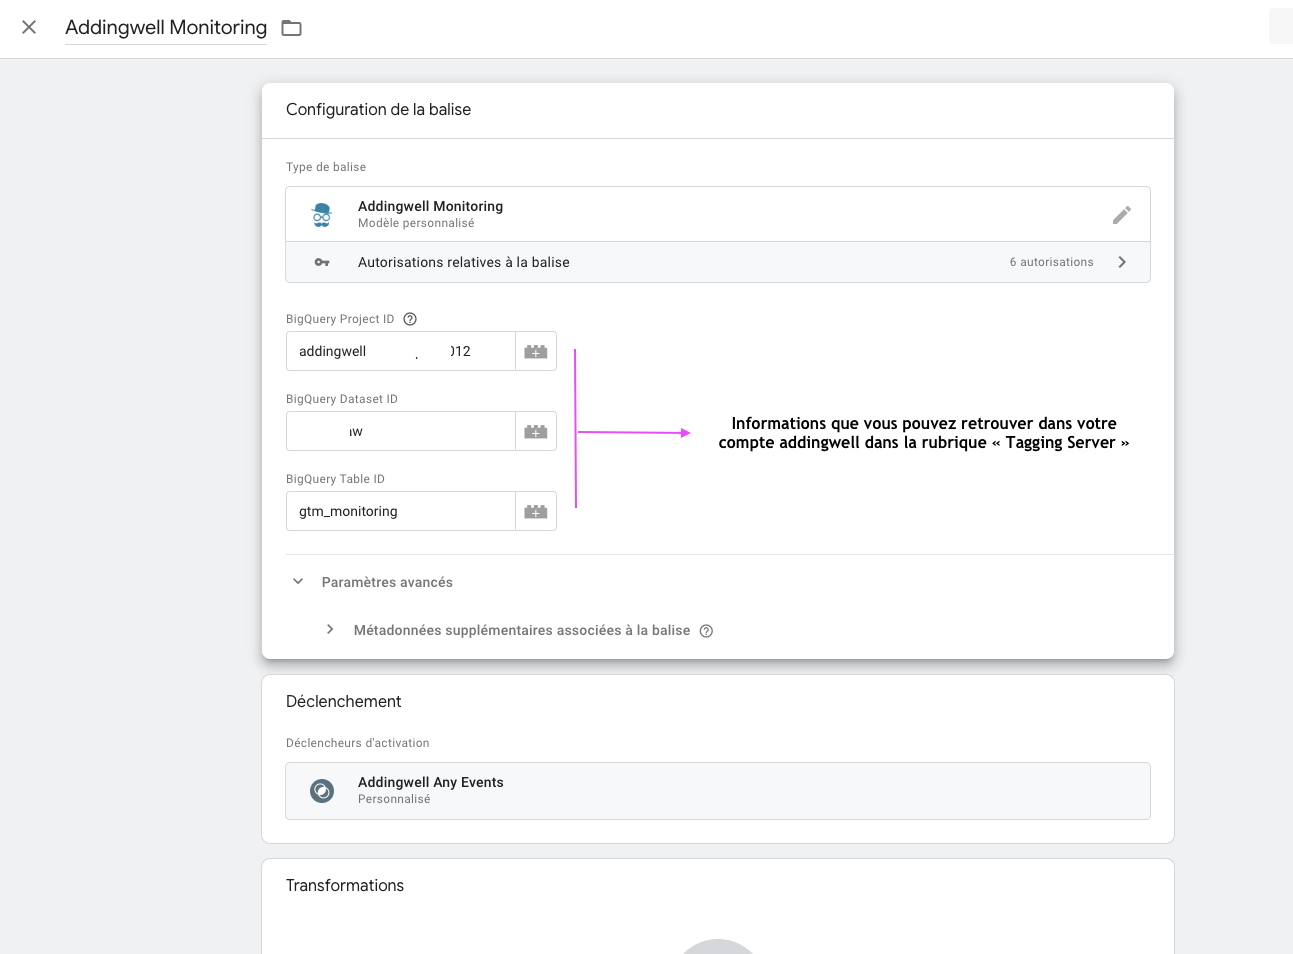Image resolution: width=1293 pixels, height=954 pixels.
Task: Click help icon beside BigQuery Project ID
Action: (x=410, y=319)
